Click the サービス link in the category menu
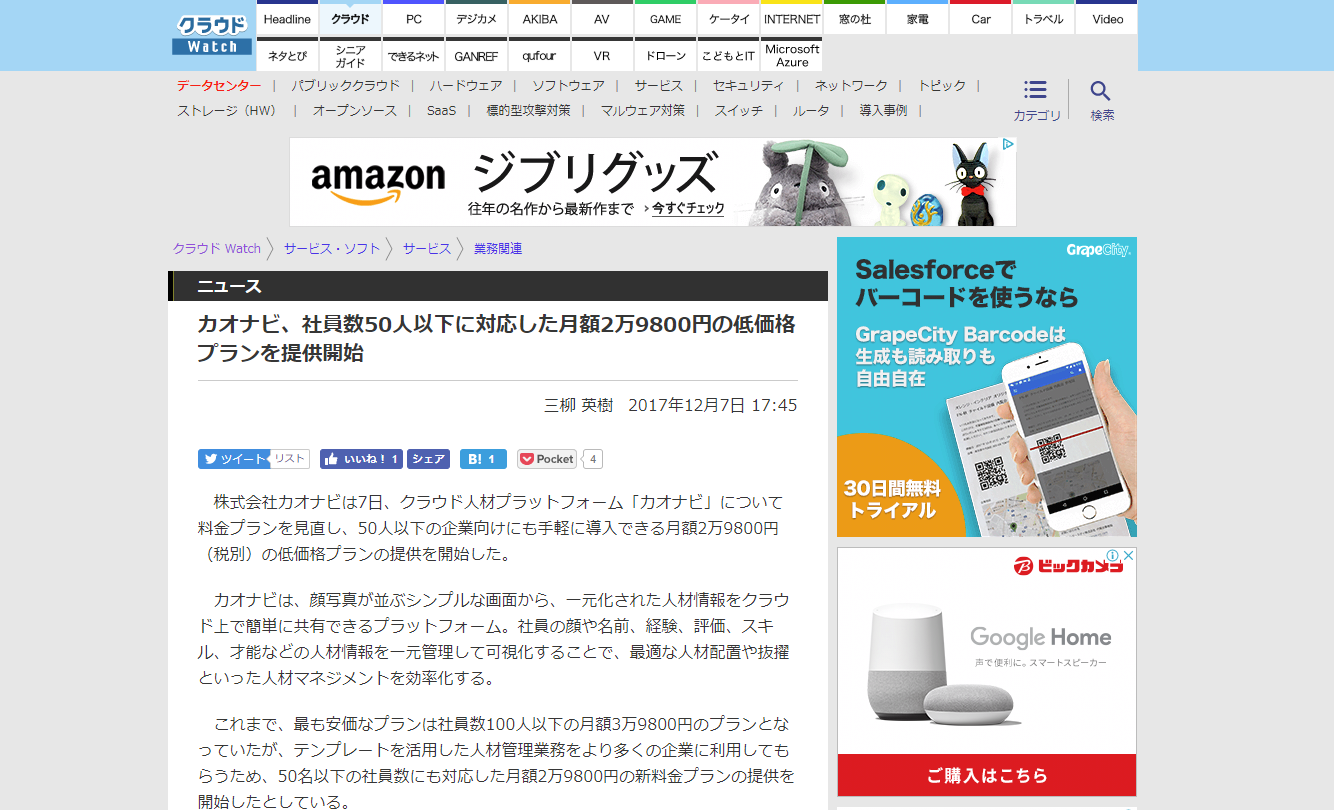 click(658, 86)
